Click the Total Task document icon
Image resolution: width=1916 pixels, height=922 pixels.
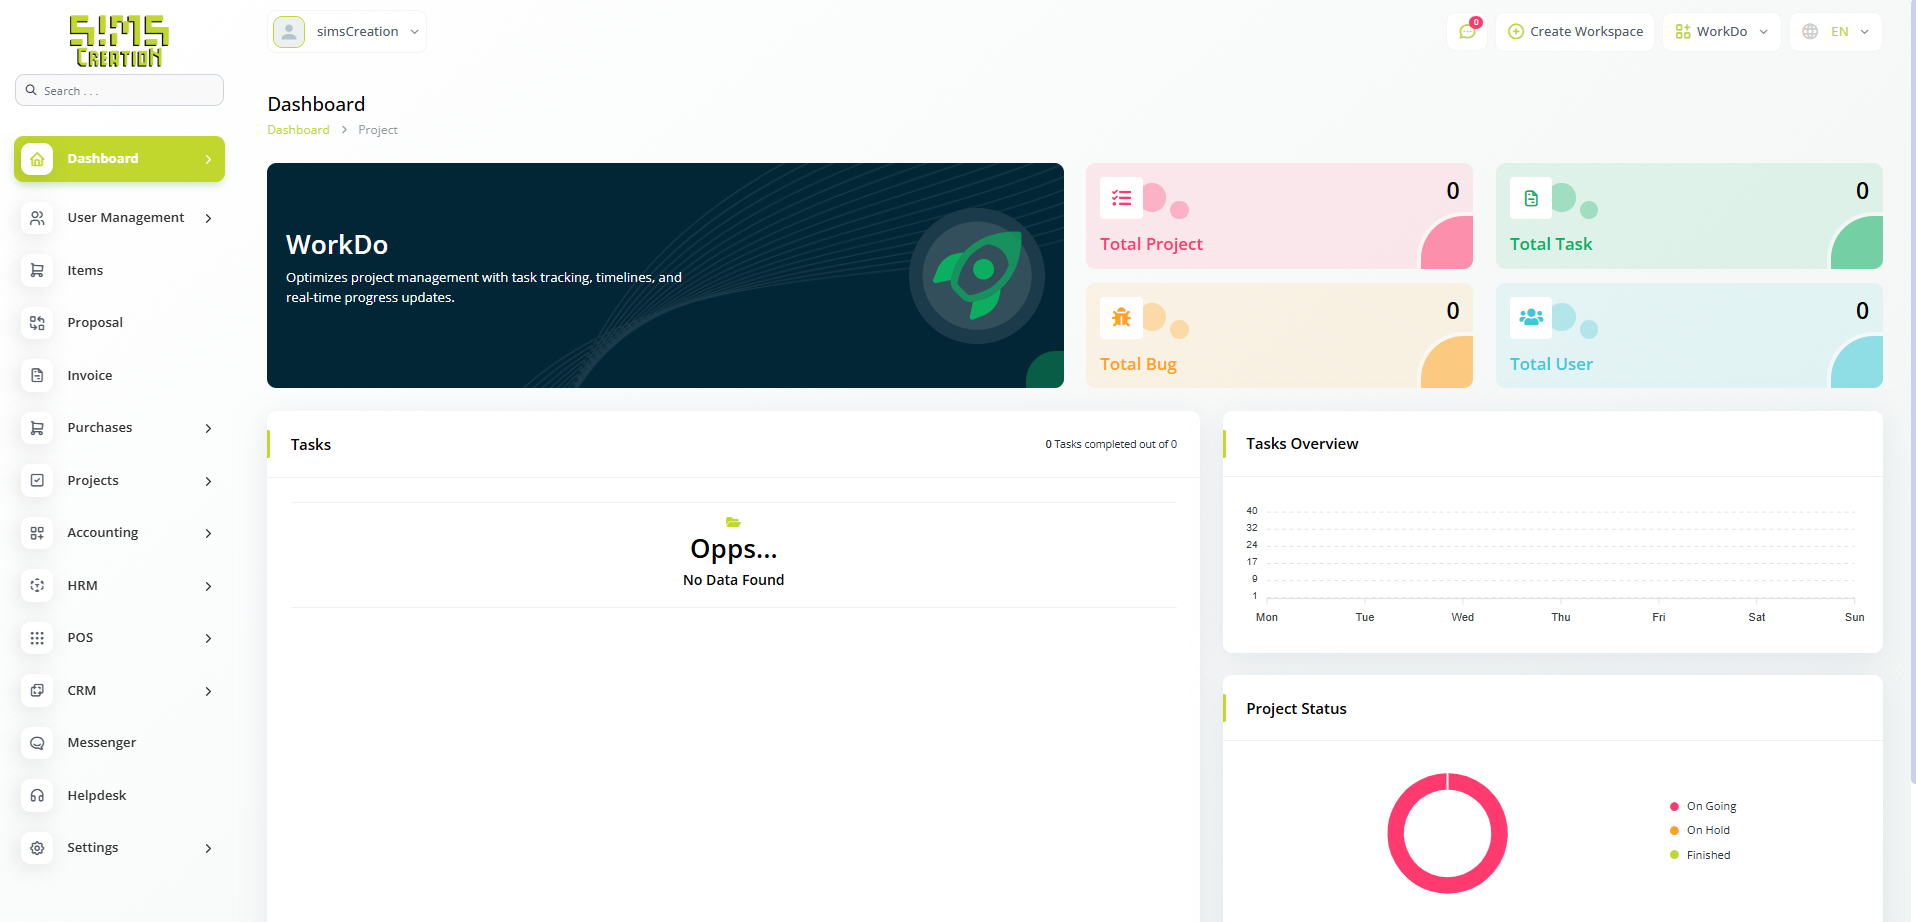tap(1530, 198)
